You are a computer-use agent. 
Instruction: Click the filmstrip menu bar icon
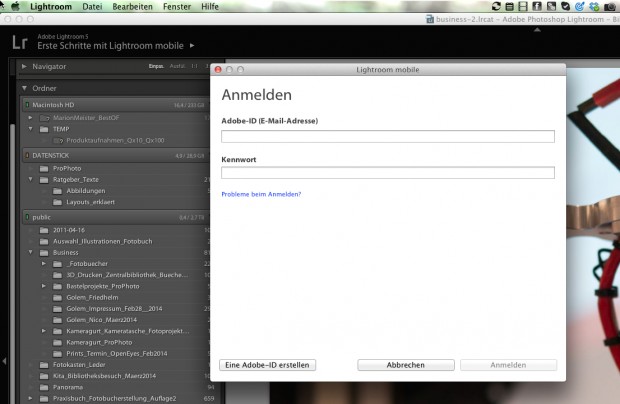(523, 6)
